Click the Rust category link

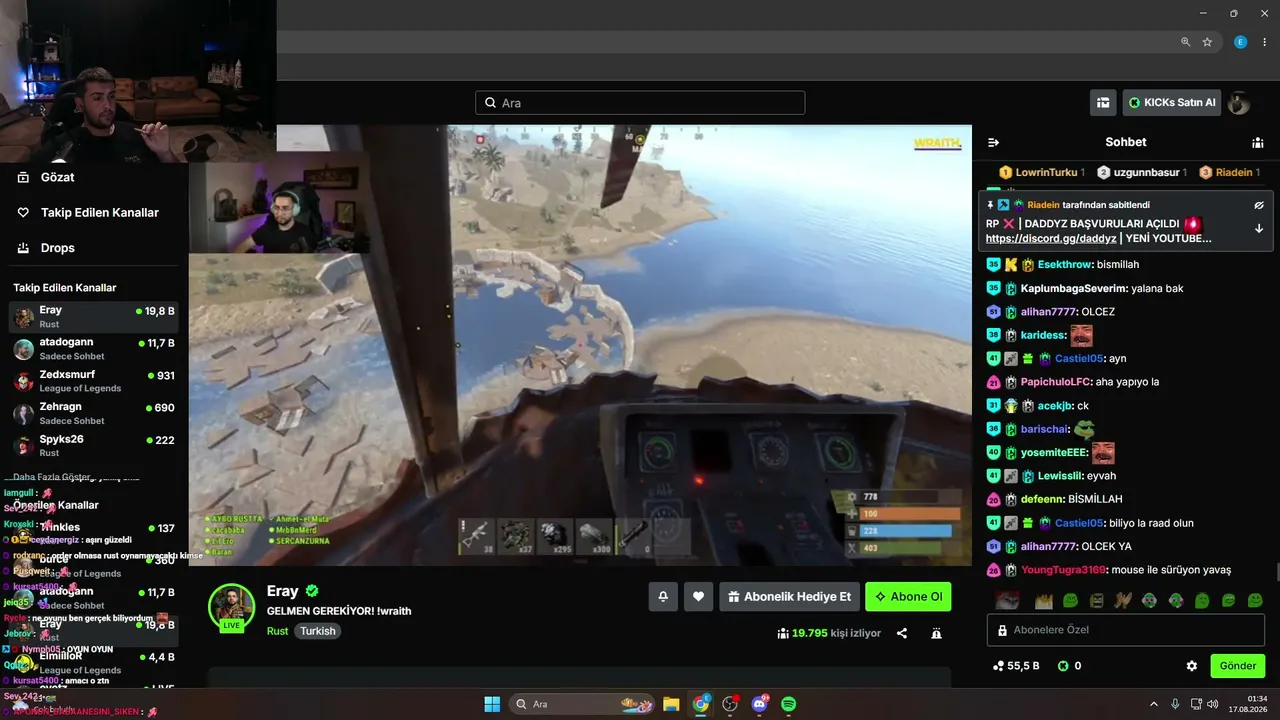(x=277, y=631)
